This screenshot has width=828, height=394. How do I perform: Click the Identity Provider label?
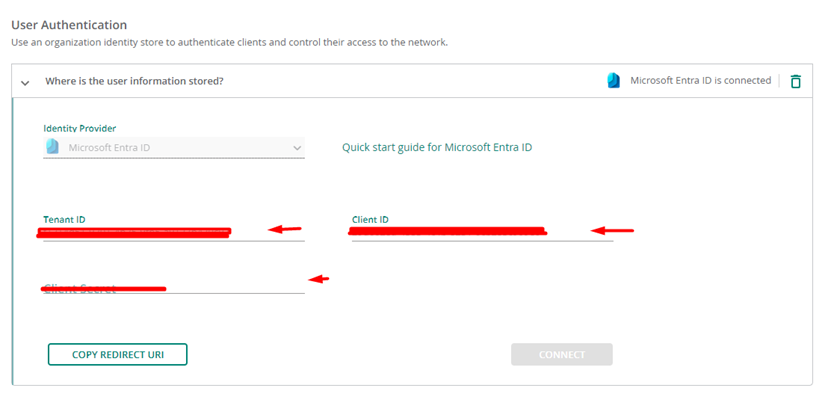pos(80,128)
